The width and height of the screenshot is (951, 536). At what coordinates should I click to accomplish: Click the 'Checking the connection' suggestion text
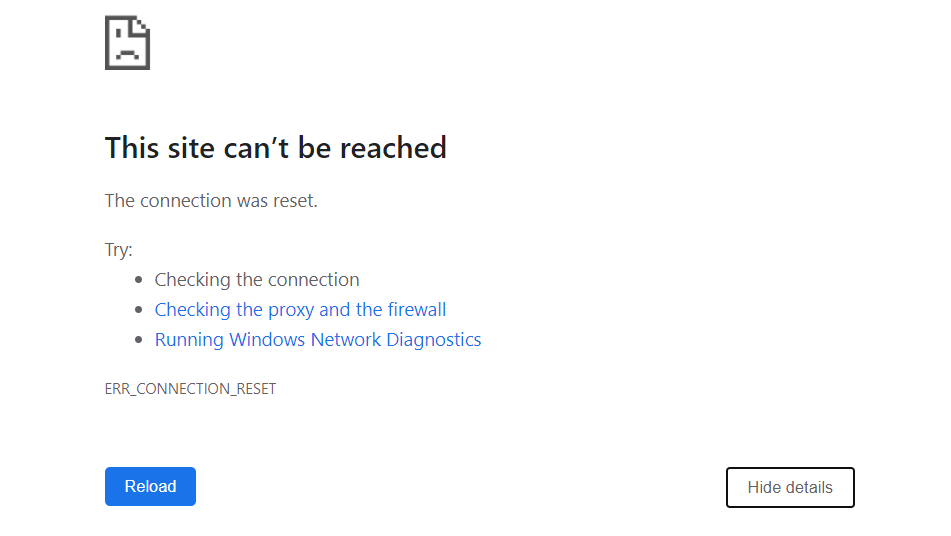(x=257, y=280)
